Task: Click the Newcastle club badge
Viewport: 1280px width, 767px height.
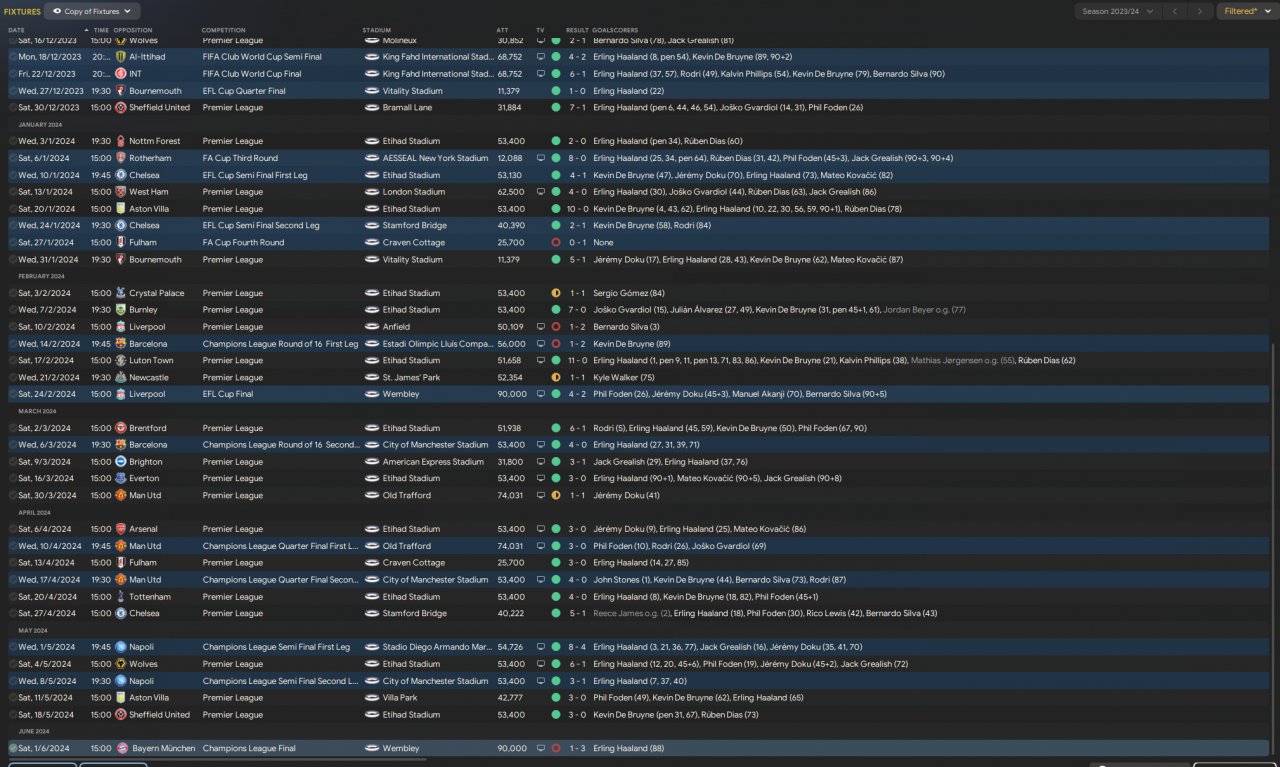Action: pos(120,377)
